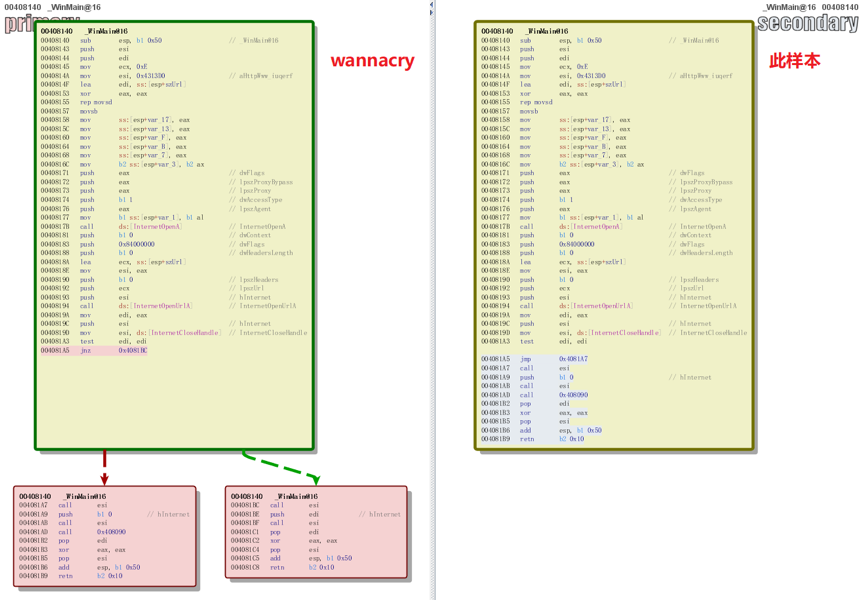This screenshot has height=600, width=865.
Task: Click line 004081AD 'call 0x408090' in pink node
Action: point(72,532)
